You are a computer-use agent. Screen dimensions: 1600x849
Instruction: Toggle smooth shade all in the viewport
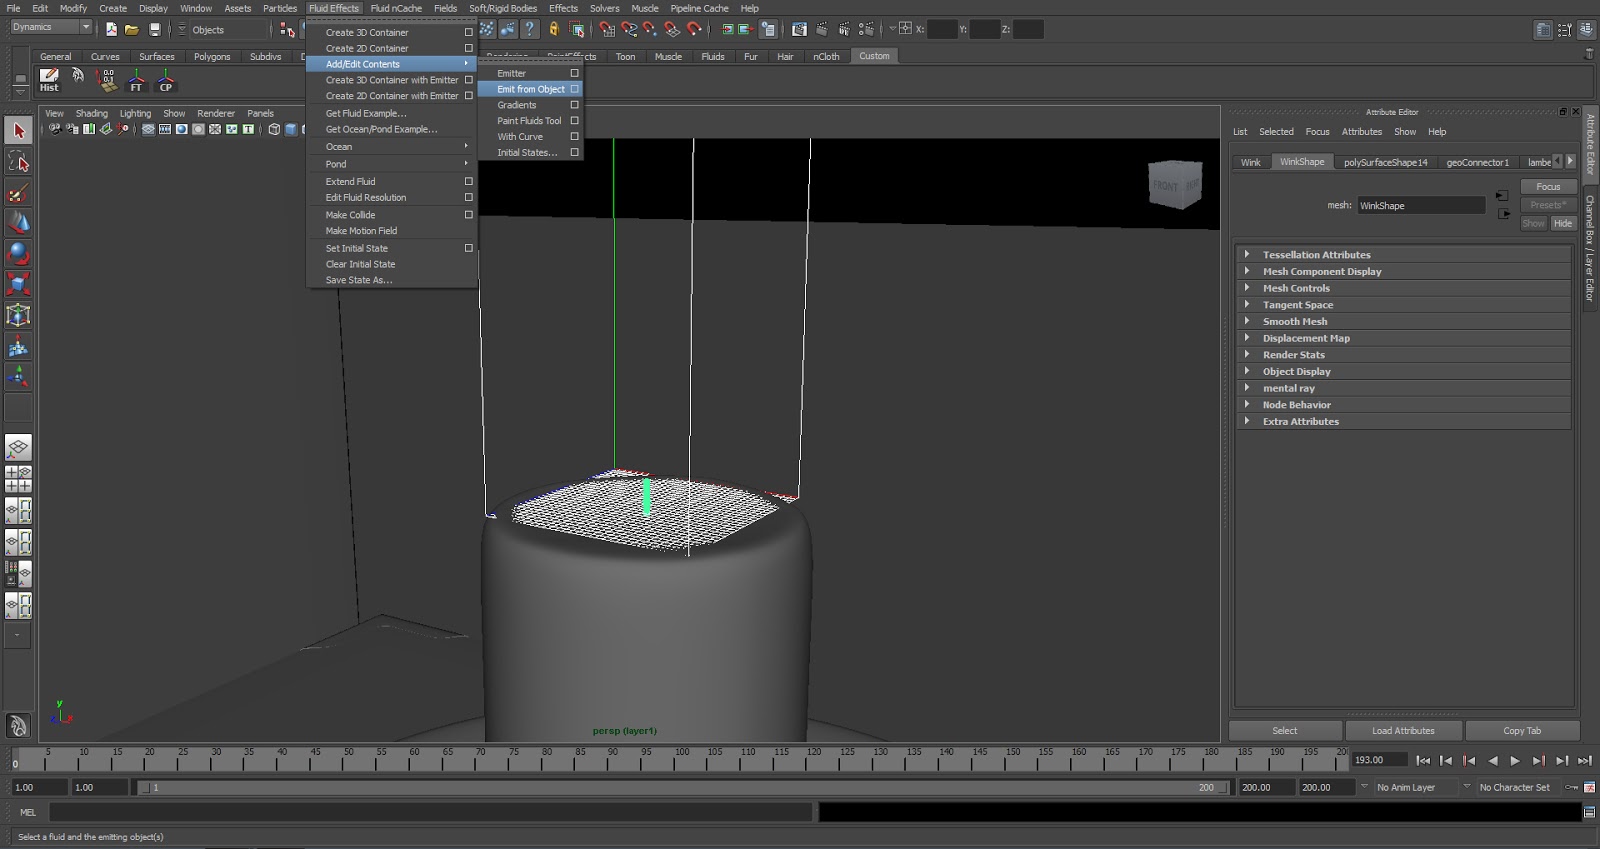pyautogui.click(x=291, y=129)
